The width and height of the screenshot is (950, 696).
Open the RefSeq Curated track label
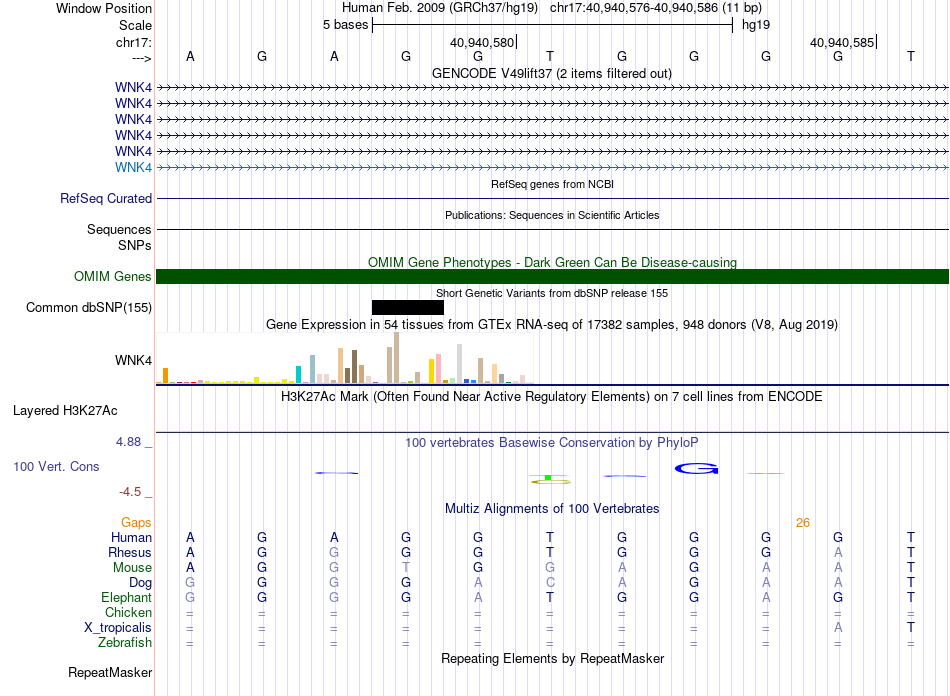[x=106, y=198]
